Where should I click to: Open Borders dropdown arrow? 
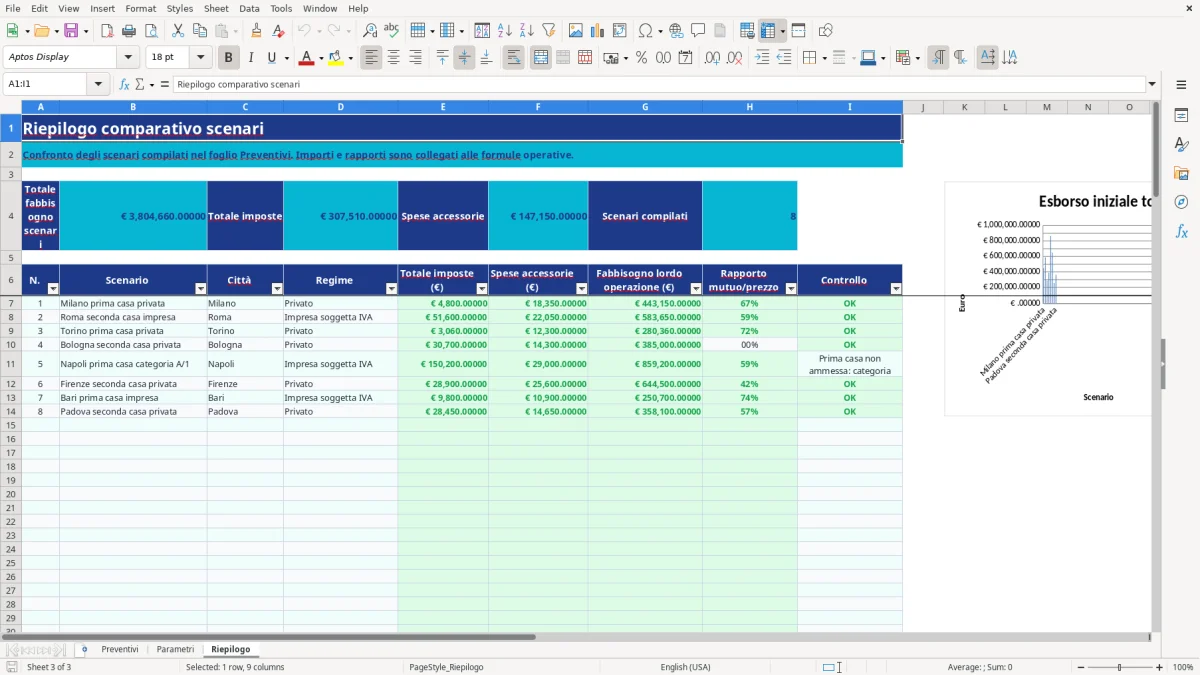tap(825, 58)
